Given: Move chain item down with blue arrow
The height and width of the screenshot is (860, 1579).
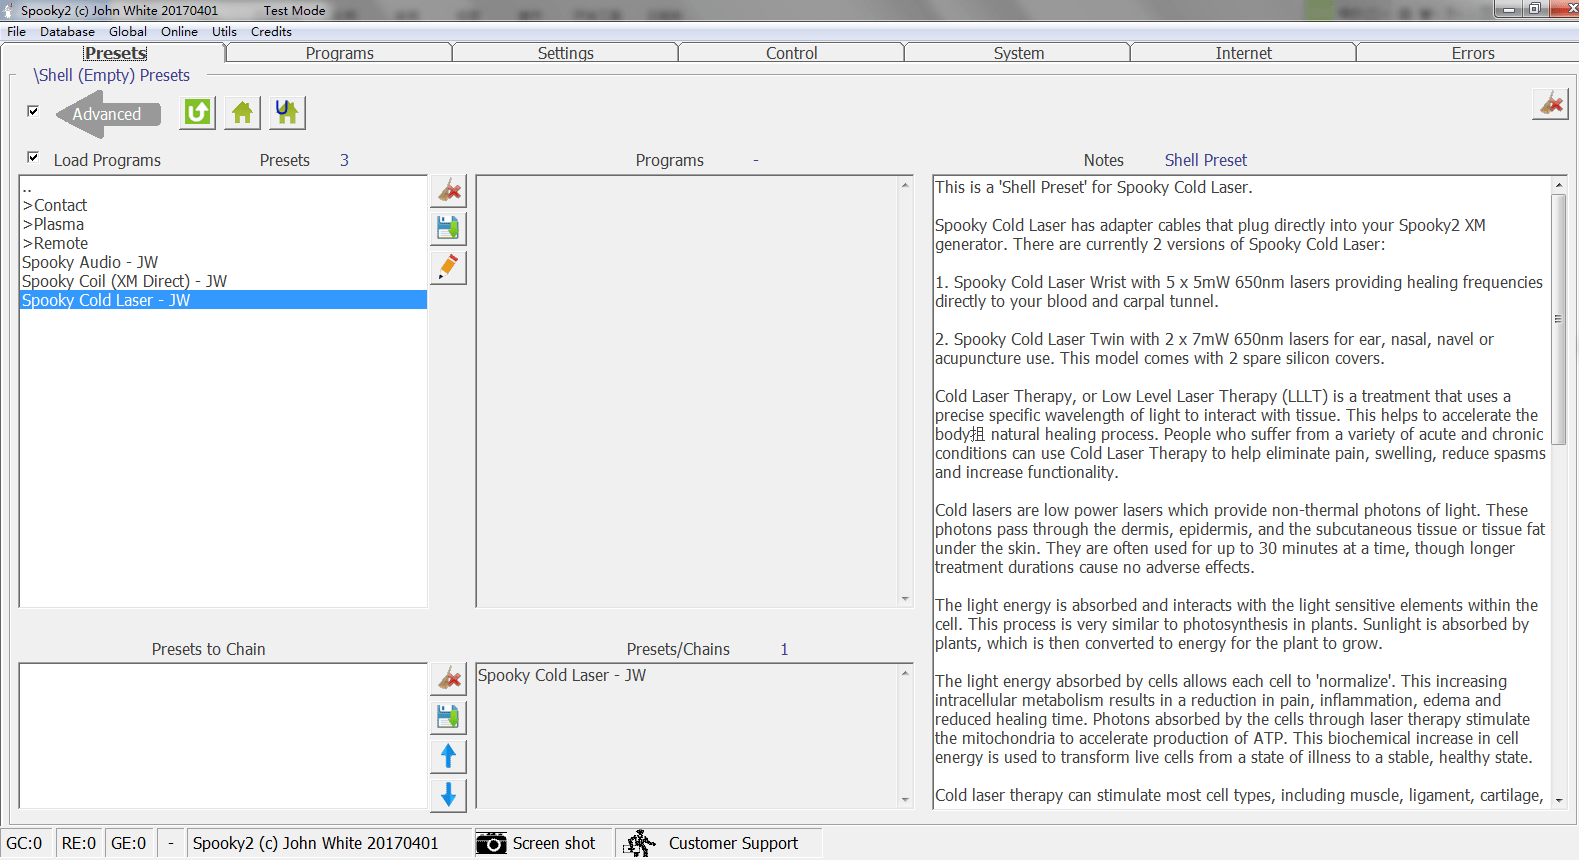Looking at the screenshot, I should pyautogui.click(x=449, y=795).
